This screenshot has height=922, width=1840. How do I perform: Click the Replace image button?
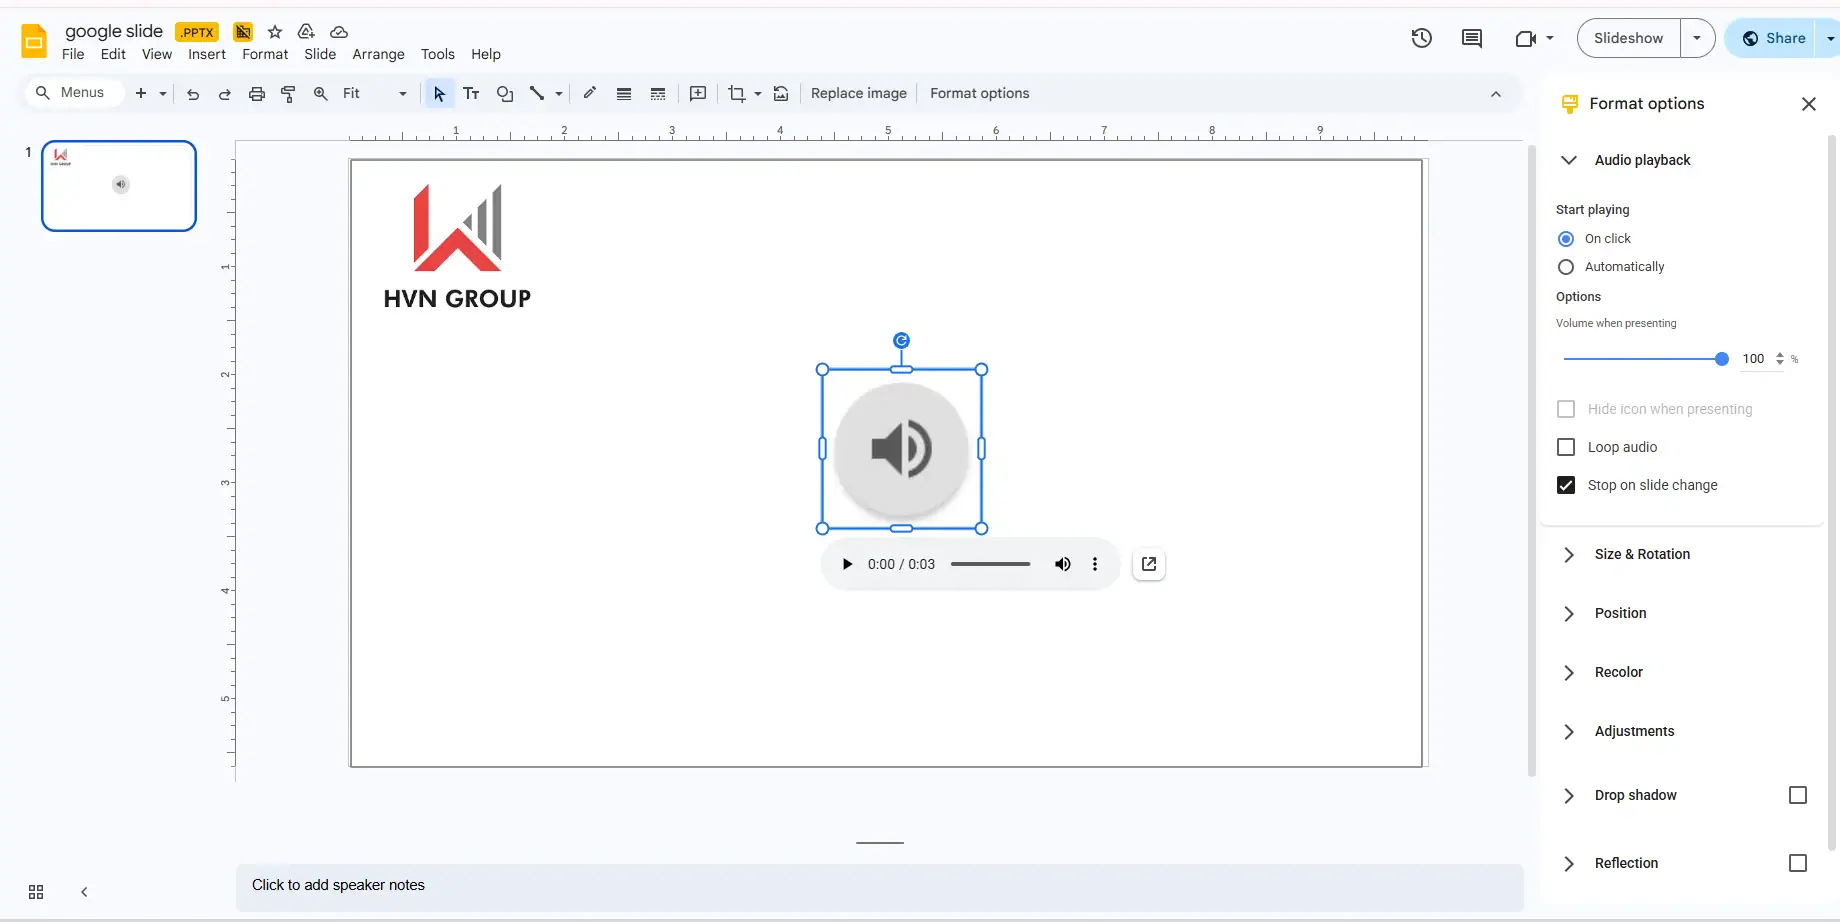858,93
